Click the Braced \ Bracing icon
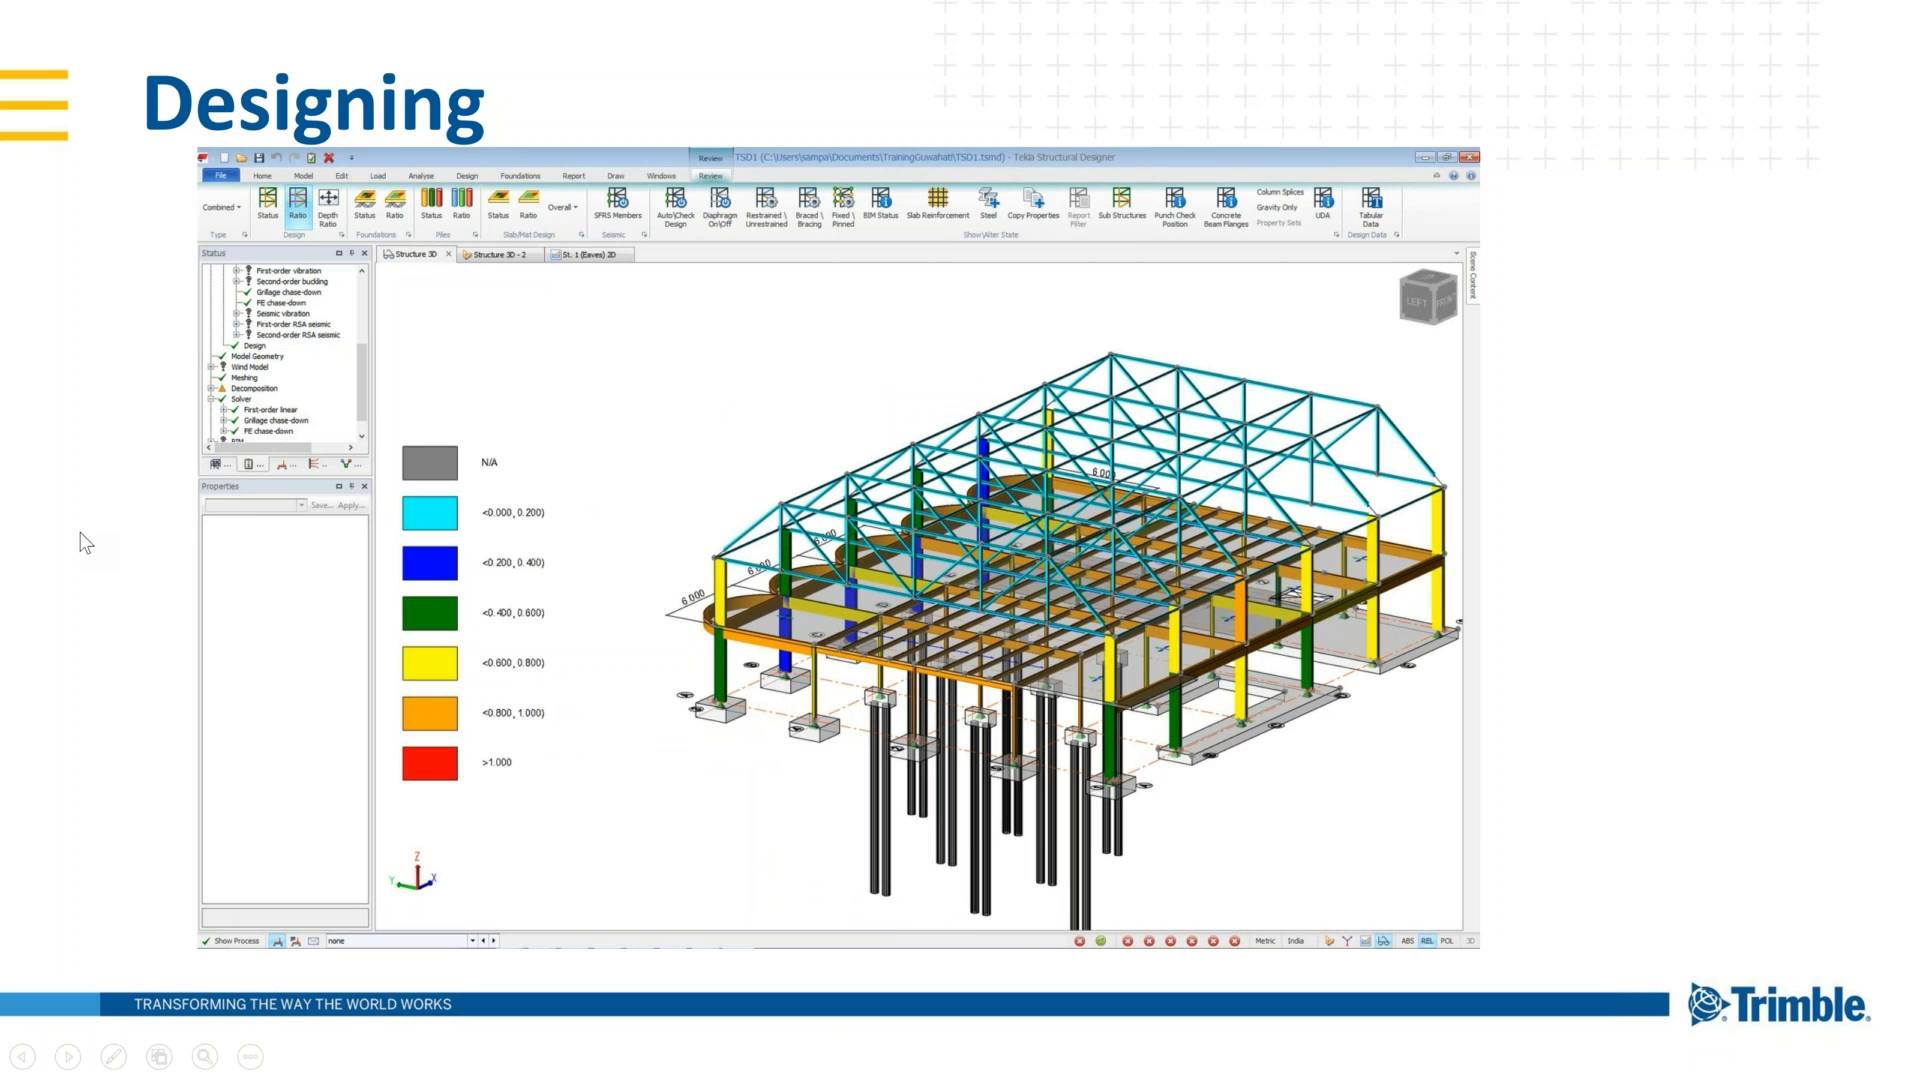This screenshot has width=1920, height=1080. click(809, 207)
